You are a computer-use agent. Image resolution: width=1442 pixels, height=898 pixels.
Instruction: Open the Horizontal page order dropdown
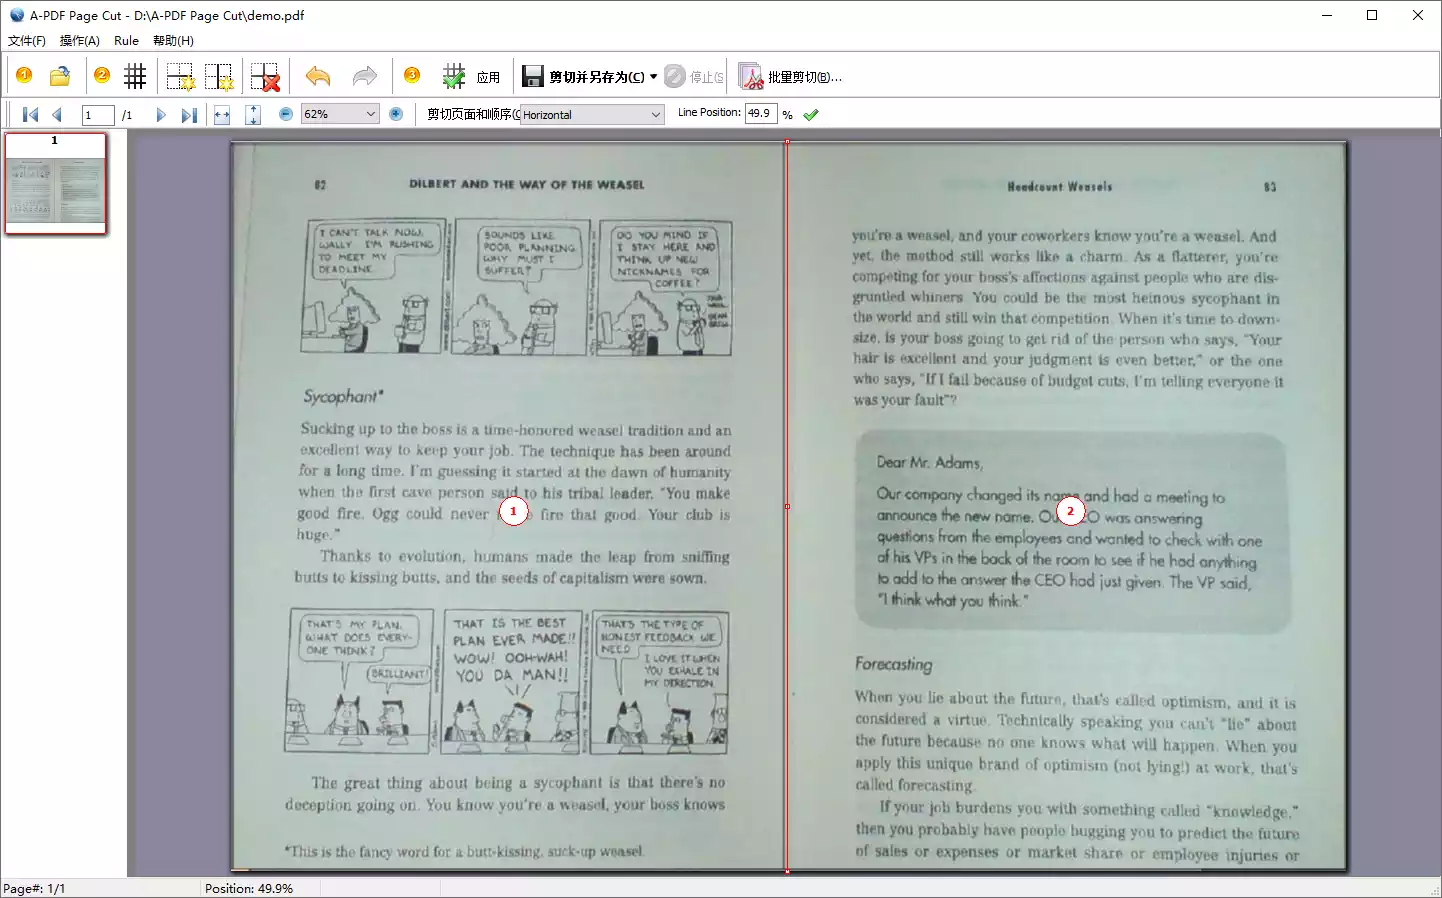(592, 114)
